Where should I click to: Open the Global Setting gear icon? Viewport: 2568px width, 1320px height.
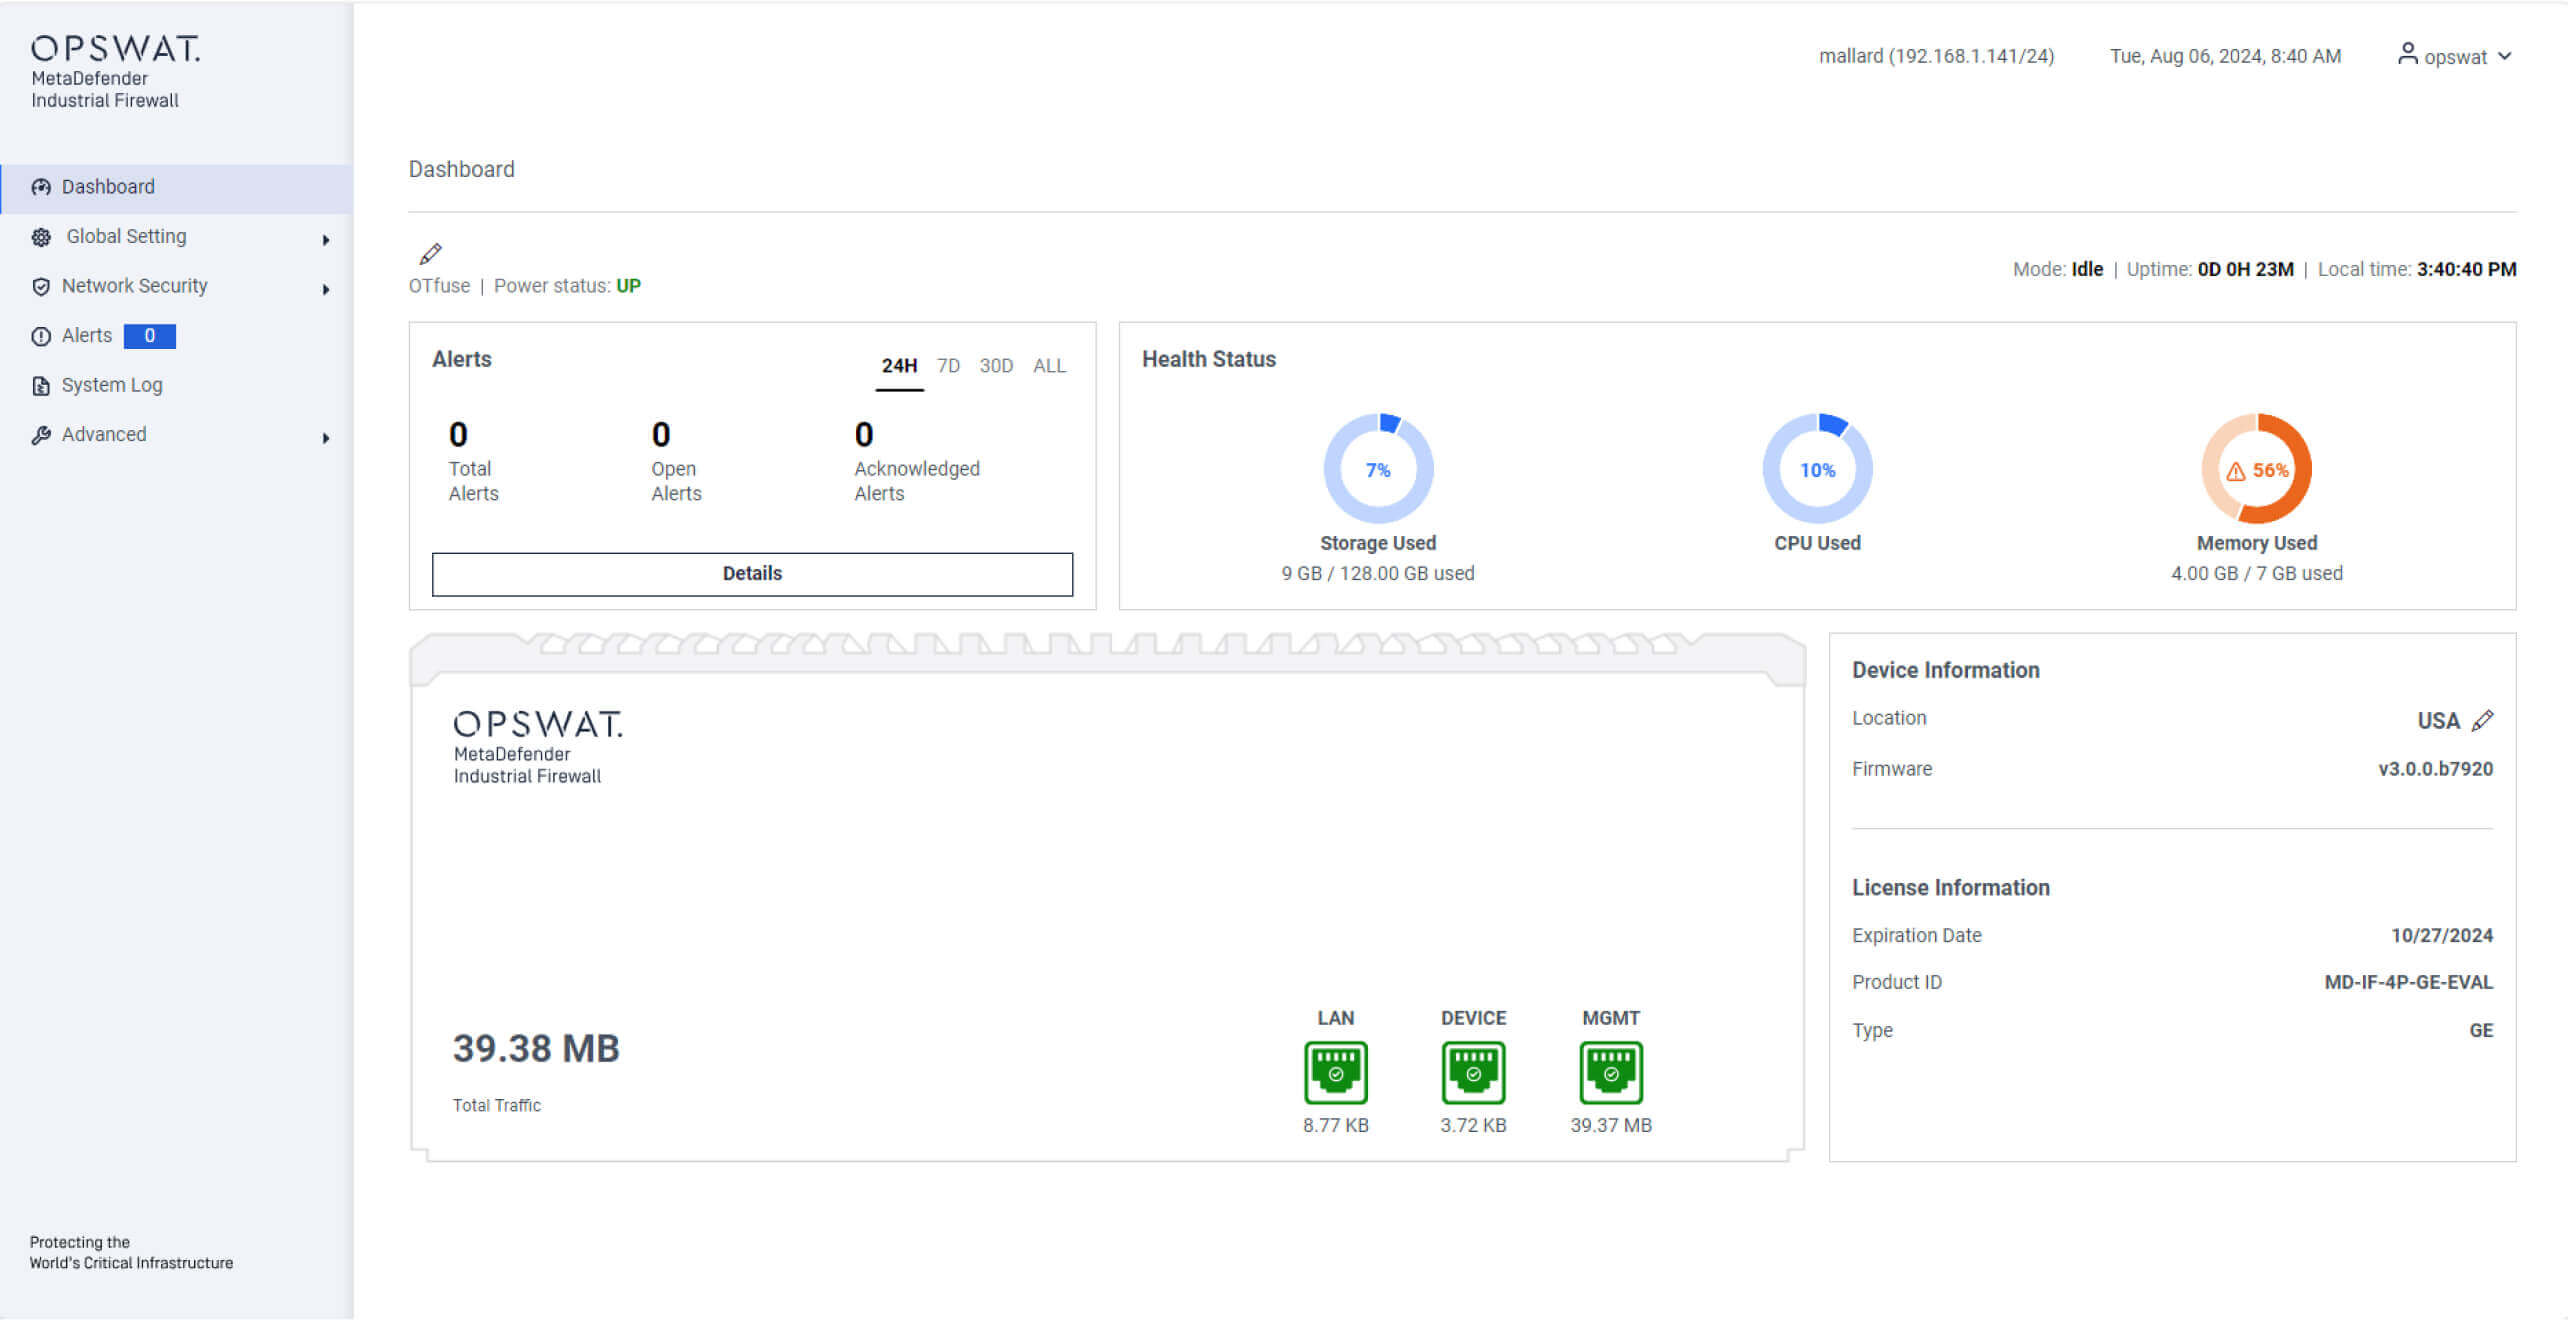coord(41,237)
